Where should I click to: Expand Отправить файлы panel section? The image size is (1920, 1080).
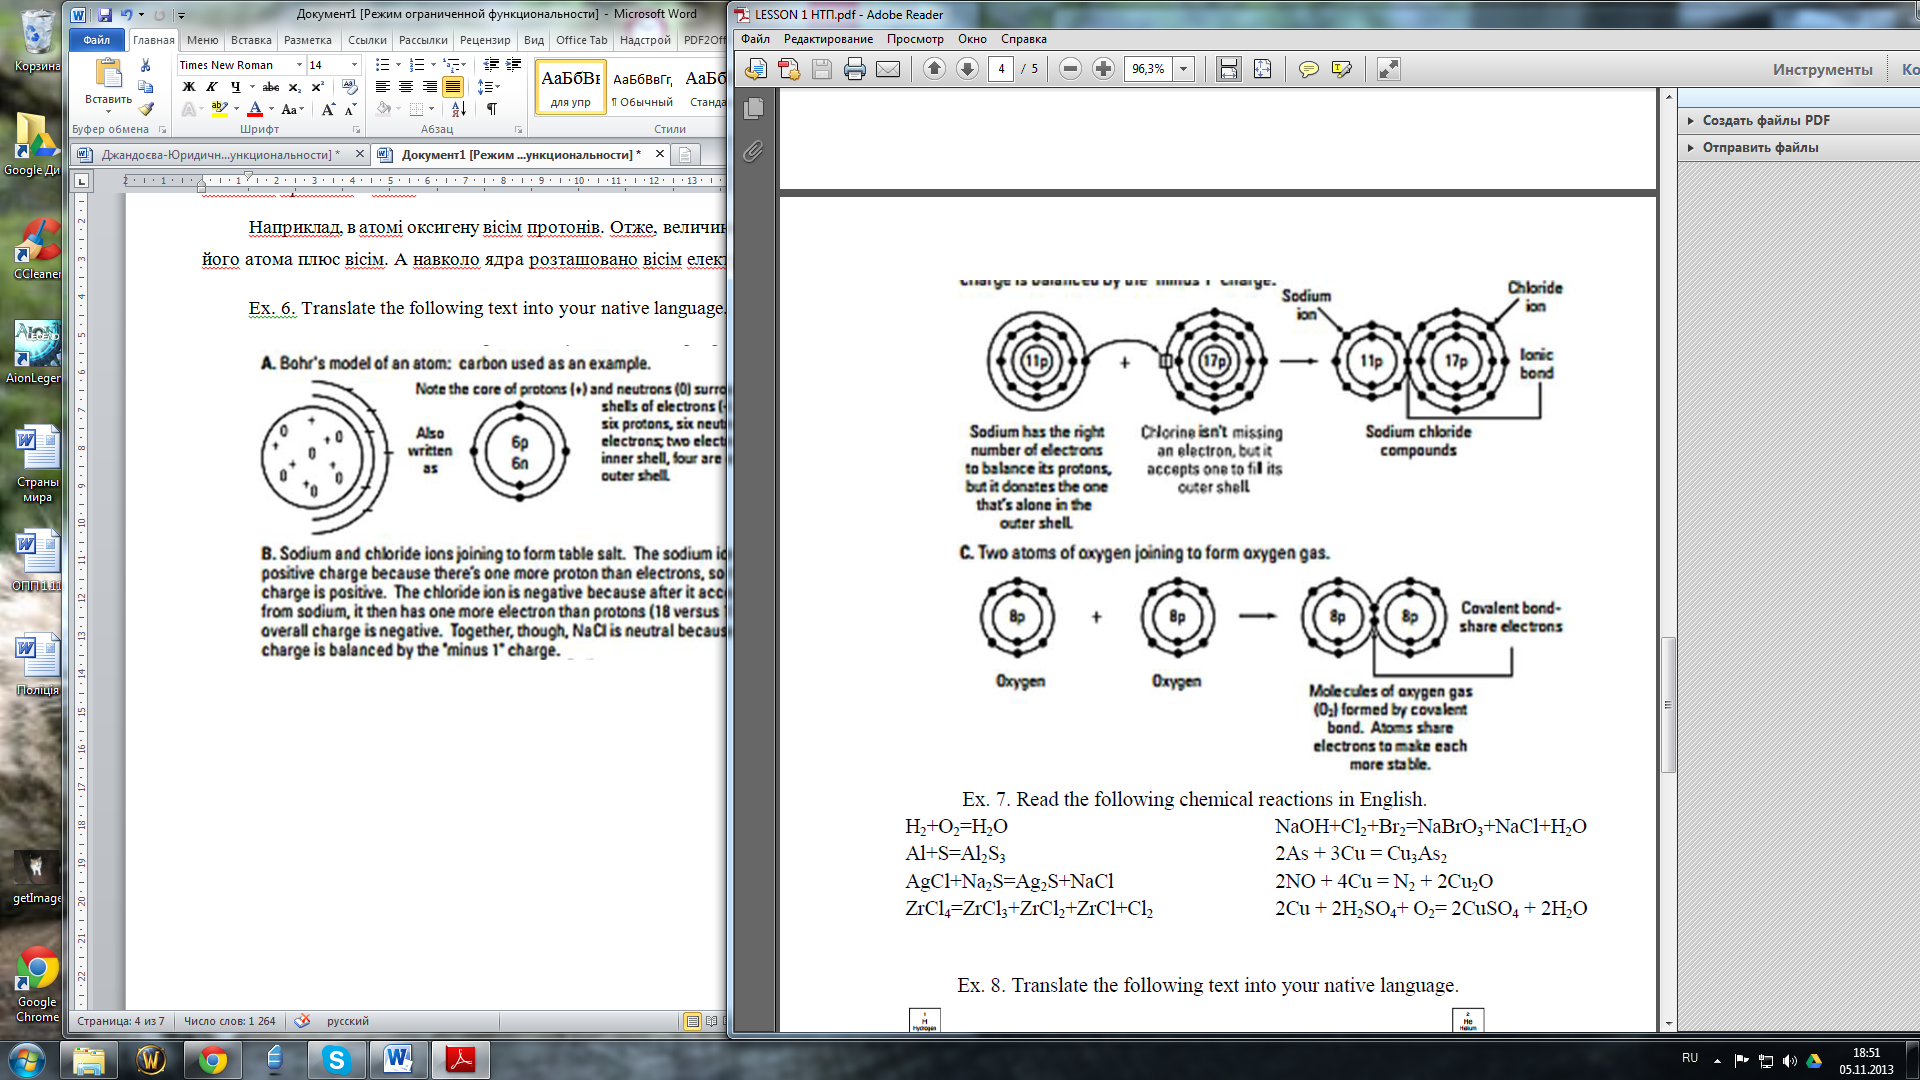pos(1760,147)
